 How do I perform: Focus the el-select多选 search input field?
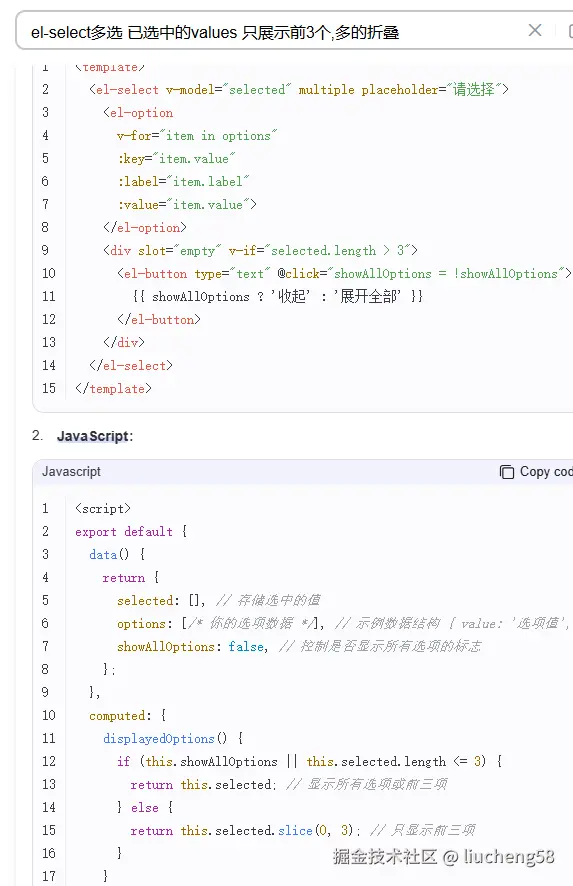pos(271,32)
